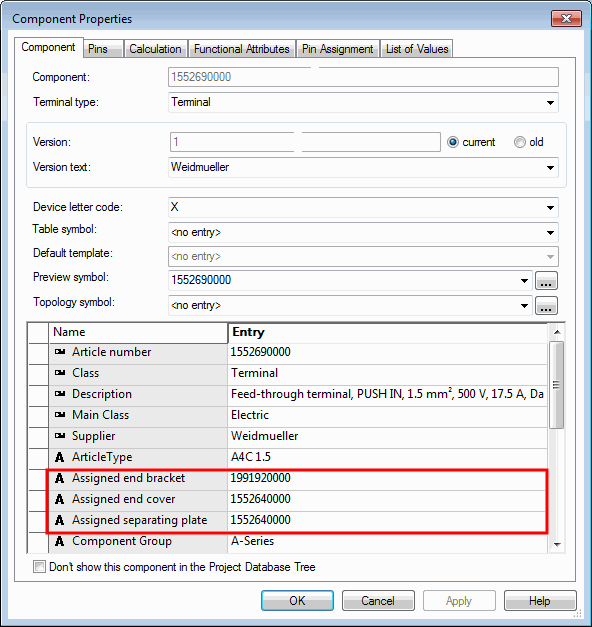Click the Article number row icon
The height and width of the screenshot is (627, 592).
point(60,352)
